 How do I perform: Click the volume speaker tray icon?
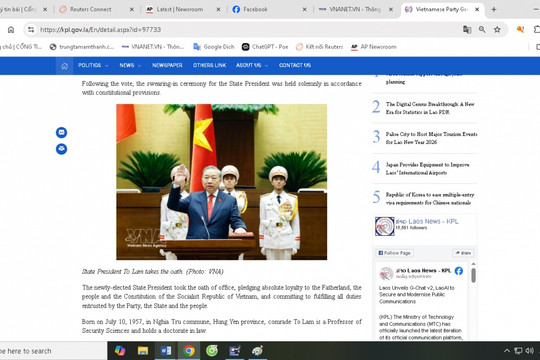tap(530, 351)
